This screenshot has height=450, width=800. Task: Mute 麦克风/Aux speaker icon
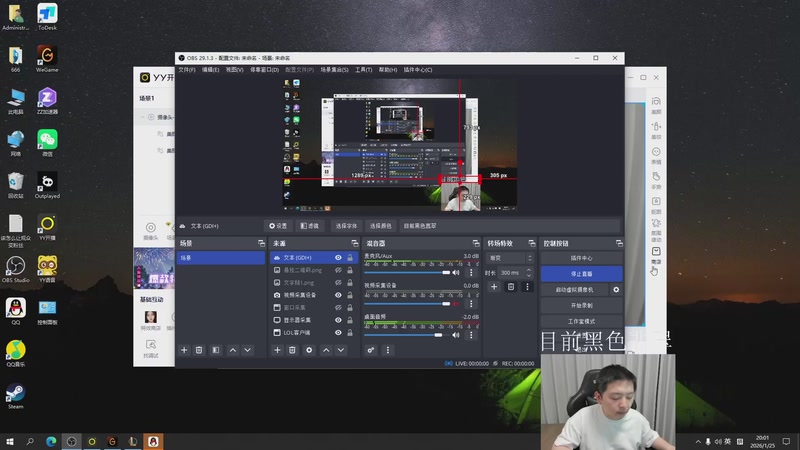(x=456, y=272)
